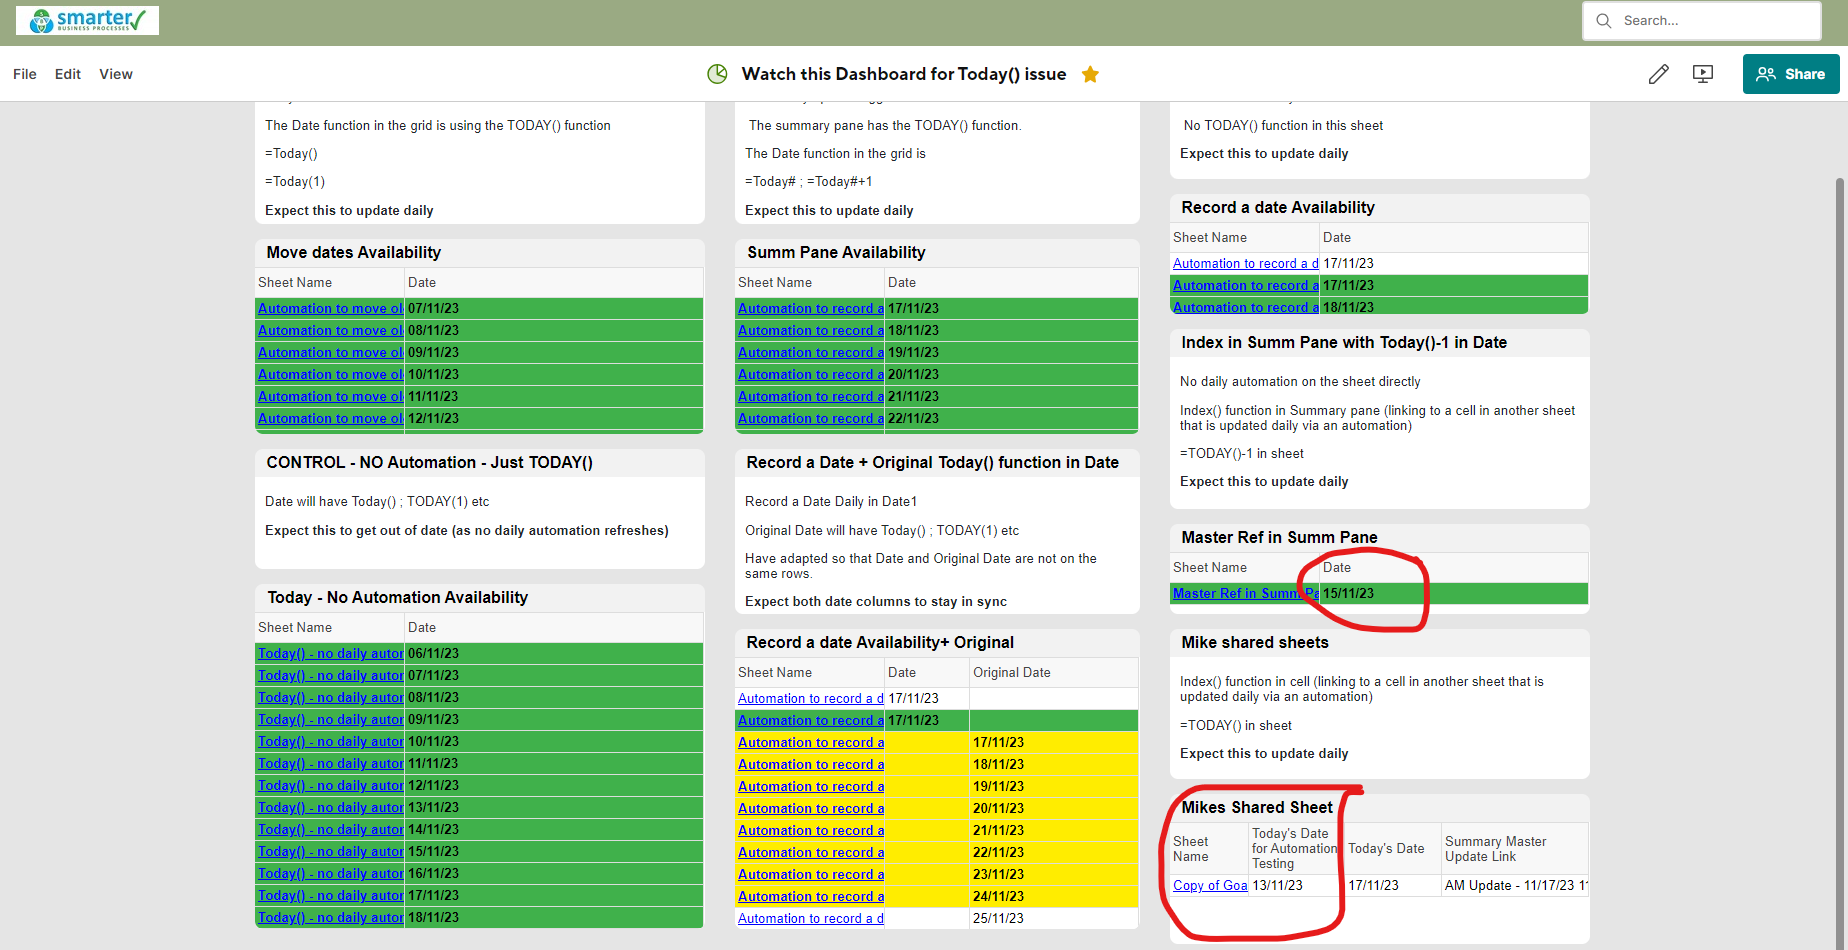Click the dashboard pie chart icon

coord(717,74)
